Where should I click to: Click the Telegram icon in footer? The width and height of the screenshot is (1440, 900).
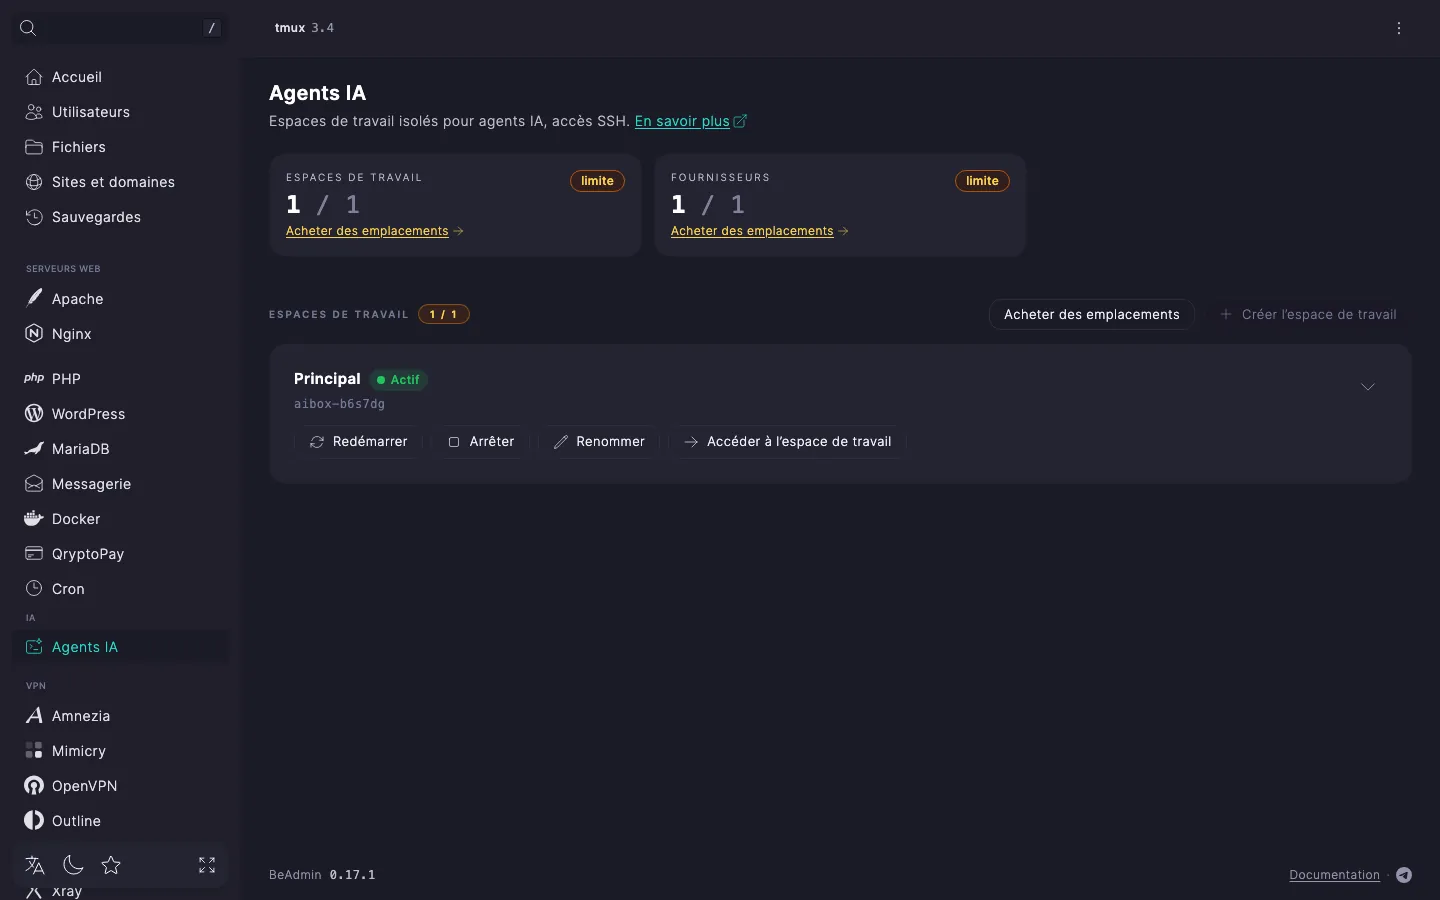[x=1404, y=875]
